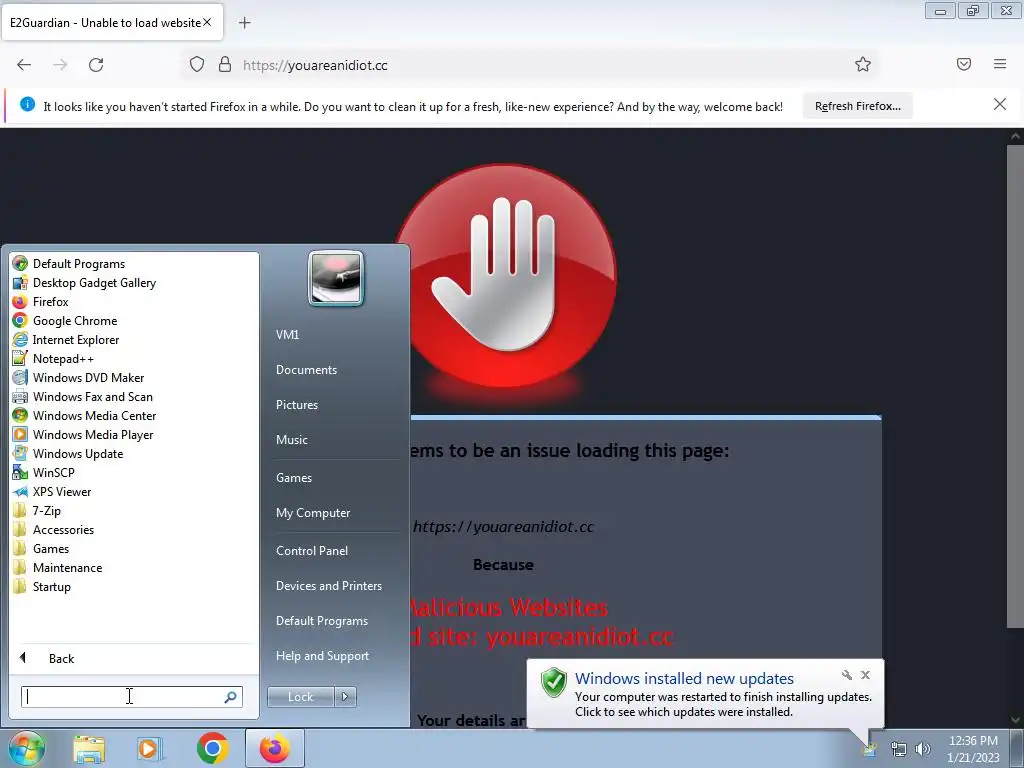The height and width of the screenshot is (768, 1024).
Task: Click the padlock site security icon
Action: click(225, 65)
